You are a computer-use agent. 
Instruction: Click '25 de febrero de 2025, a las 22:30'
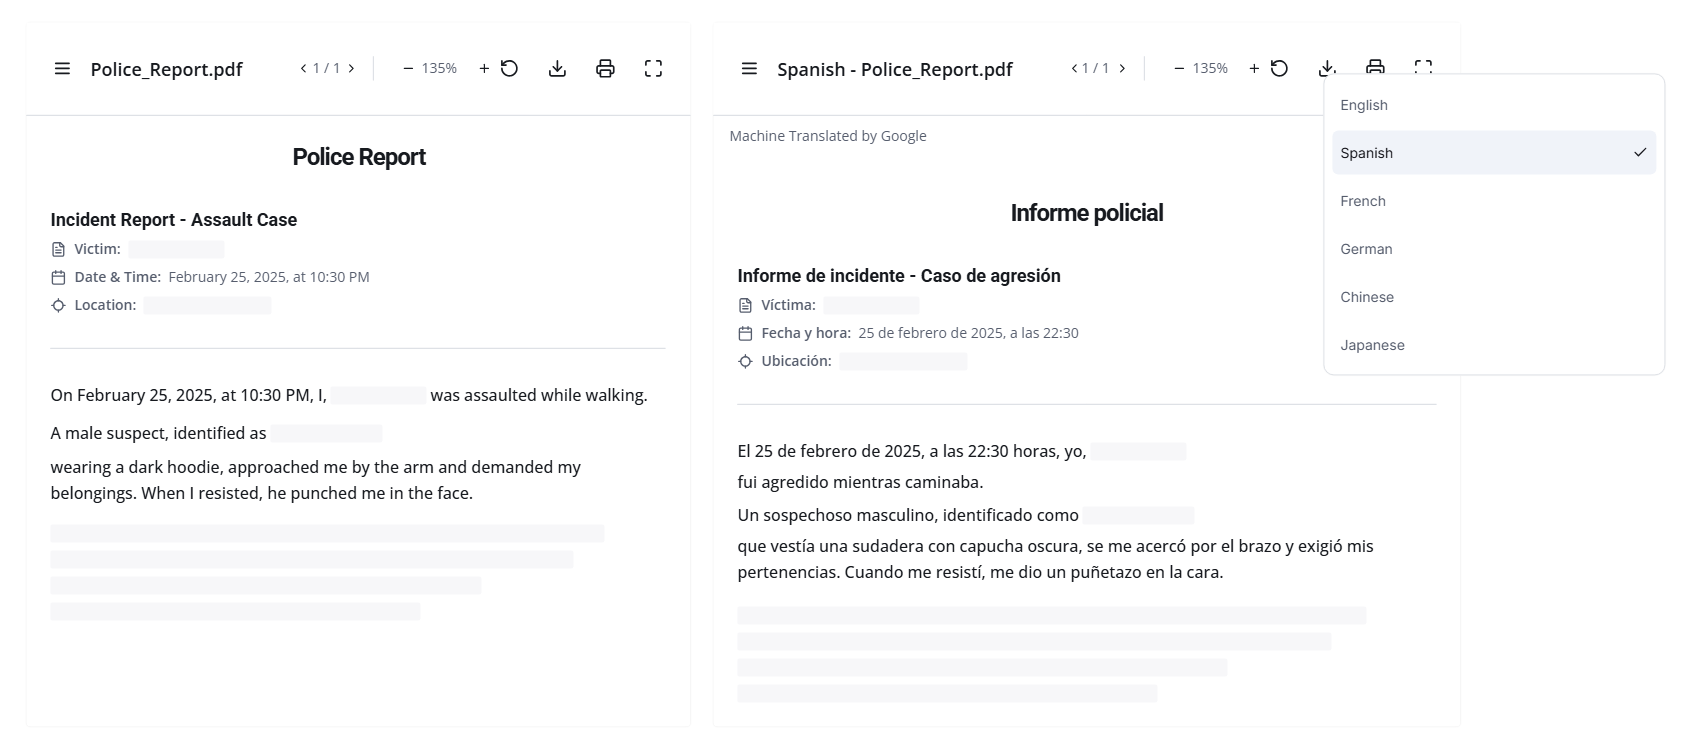pos(968,333)
